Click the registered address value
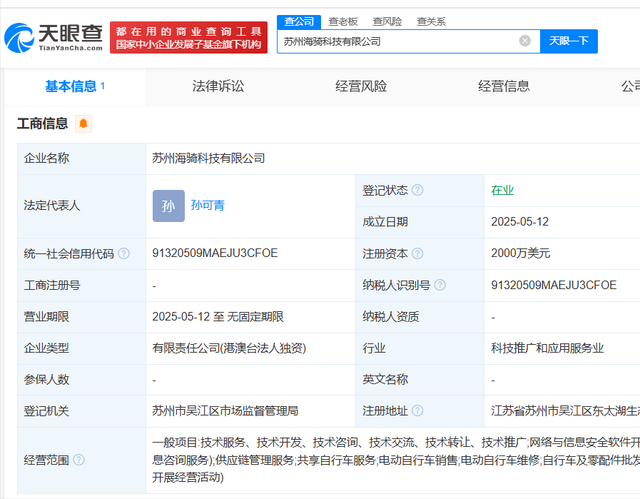The height and width of the screenshot is (499, 640). pyautogui.click(x=565, y=411)
